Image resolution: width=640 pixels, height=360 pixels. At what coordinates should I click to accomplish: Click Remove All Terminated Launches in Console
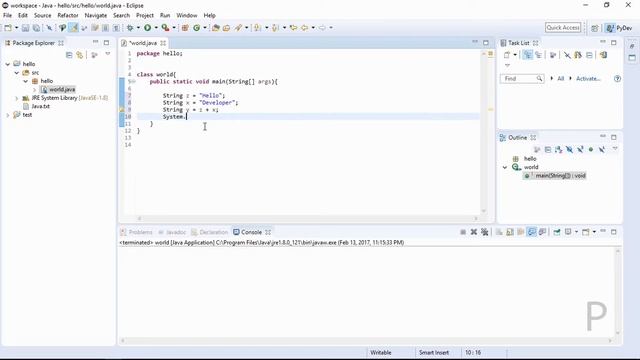(484, 232)
